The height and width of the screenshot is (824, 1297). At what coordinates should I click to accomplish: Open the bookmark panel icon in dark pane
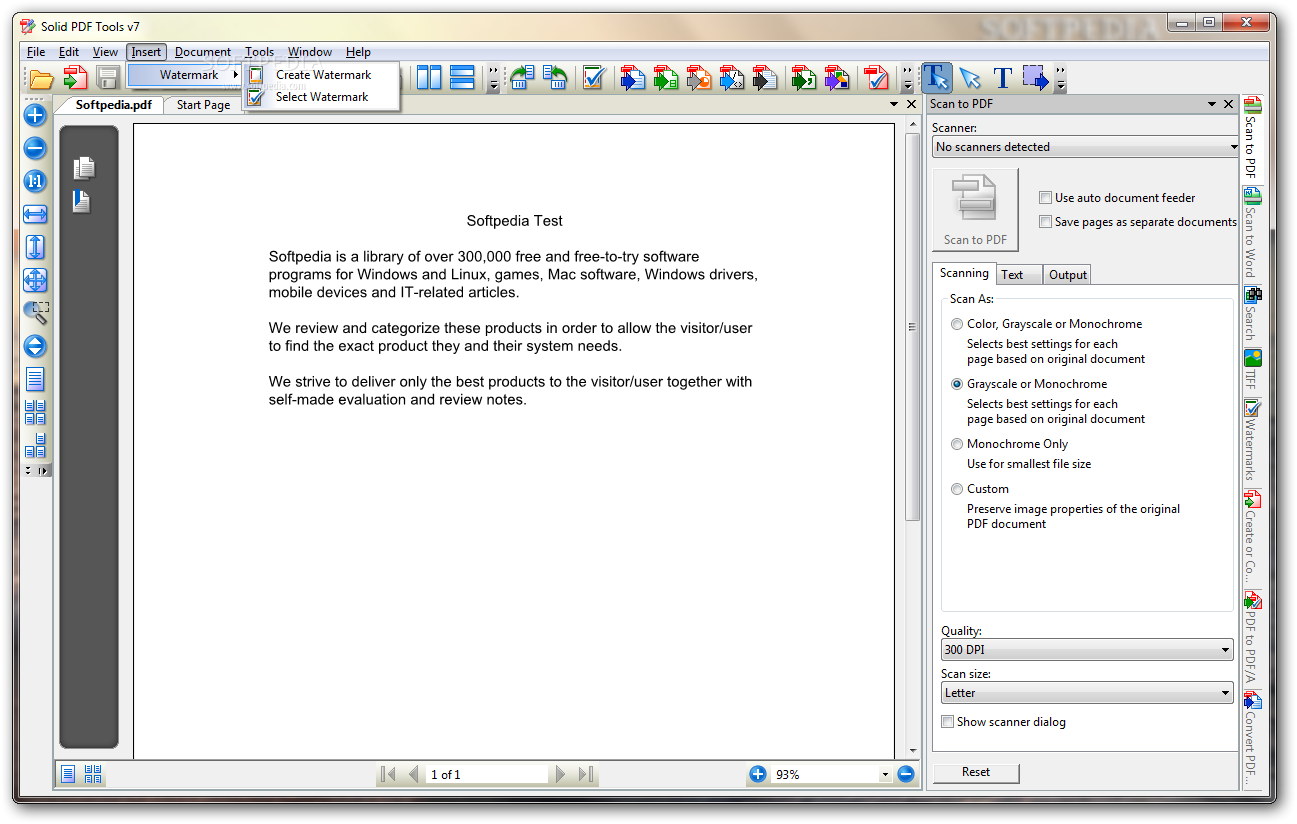click(81, 201)
